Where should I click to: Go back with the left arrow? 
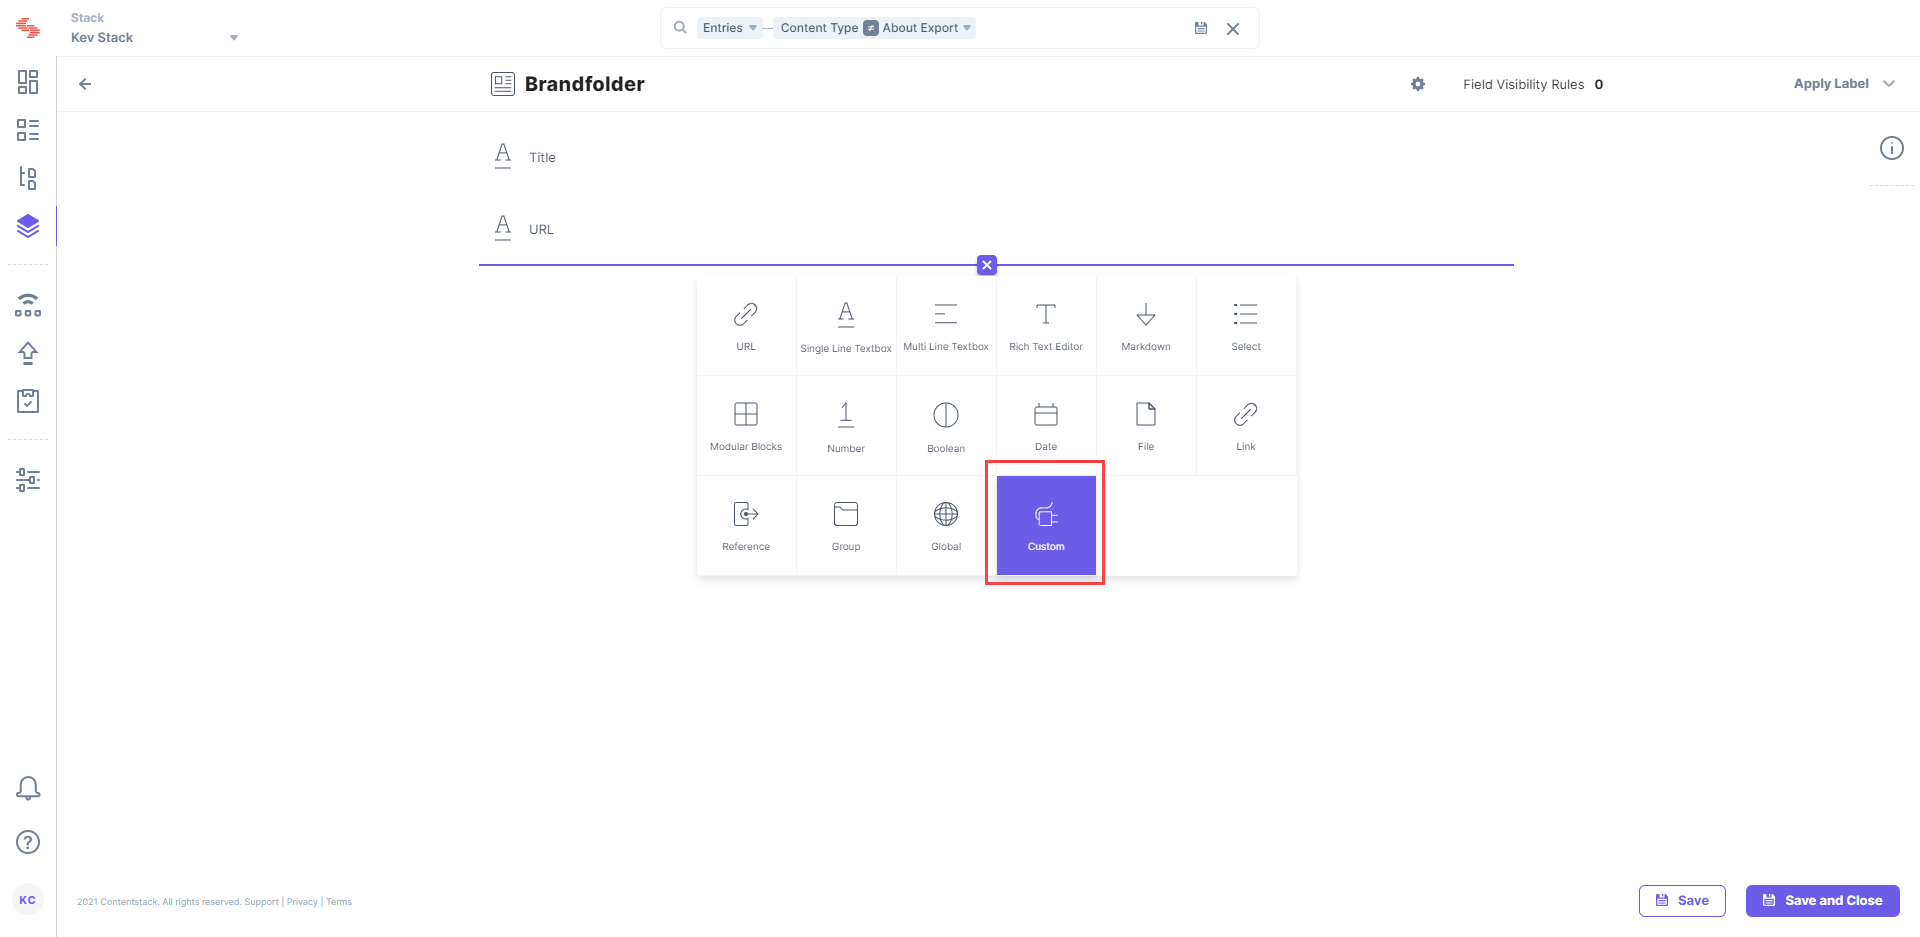pyautogui.click(x=85, y=84)
